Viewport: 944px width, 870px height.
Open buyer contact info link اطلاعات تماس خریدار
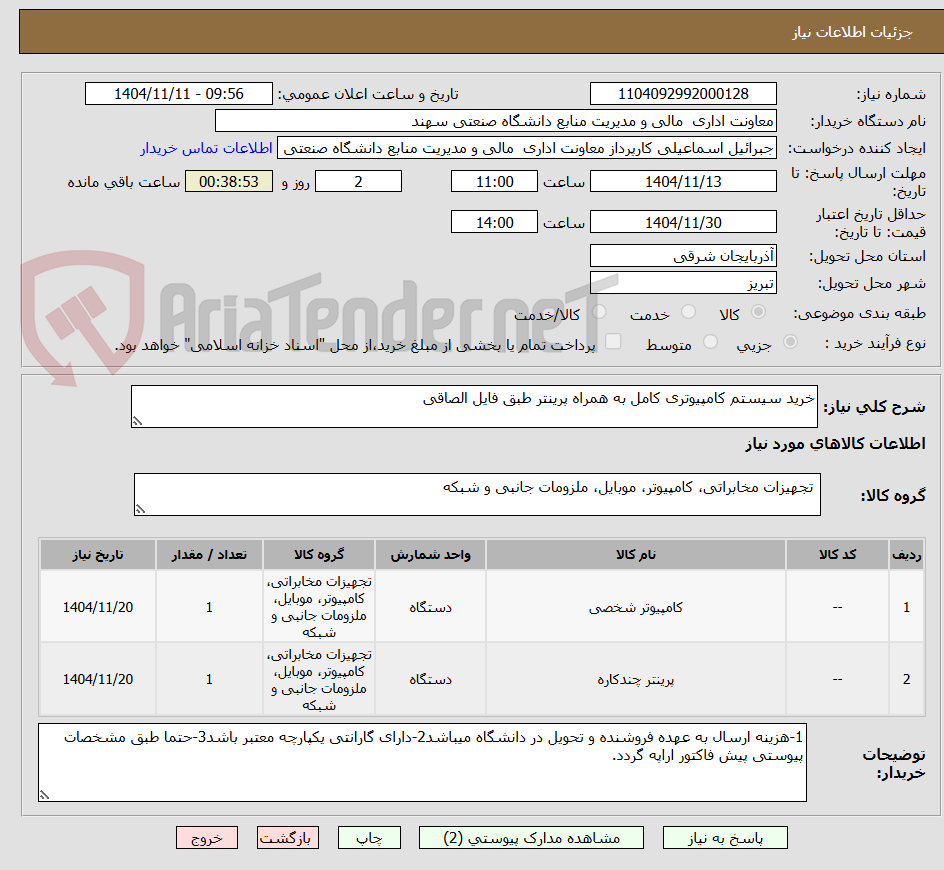click(x=206, y=148)
